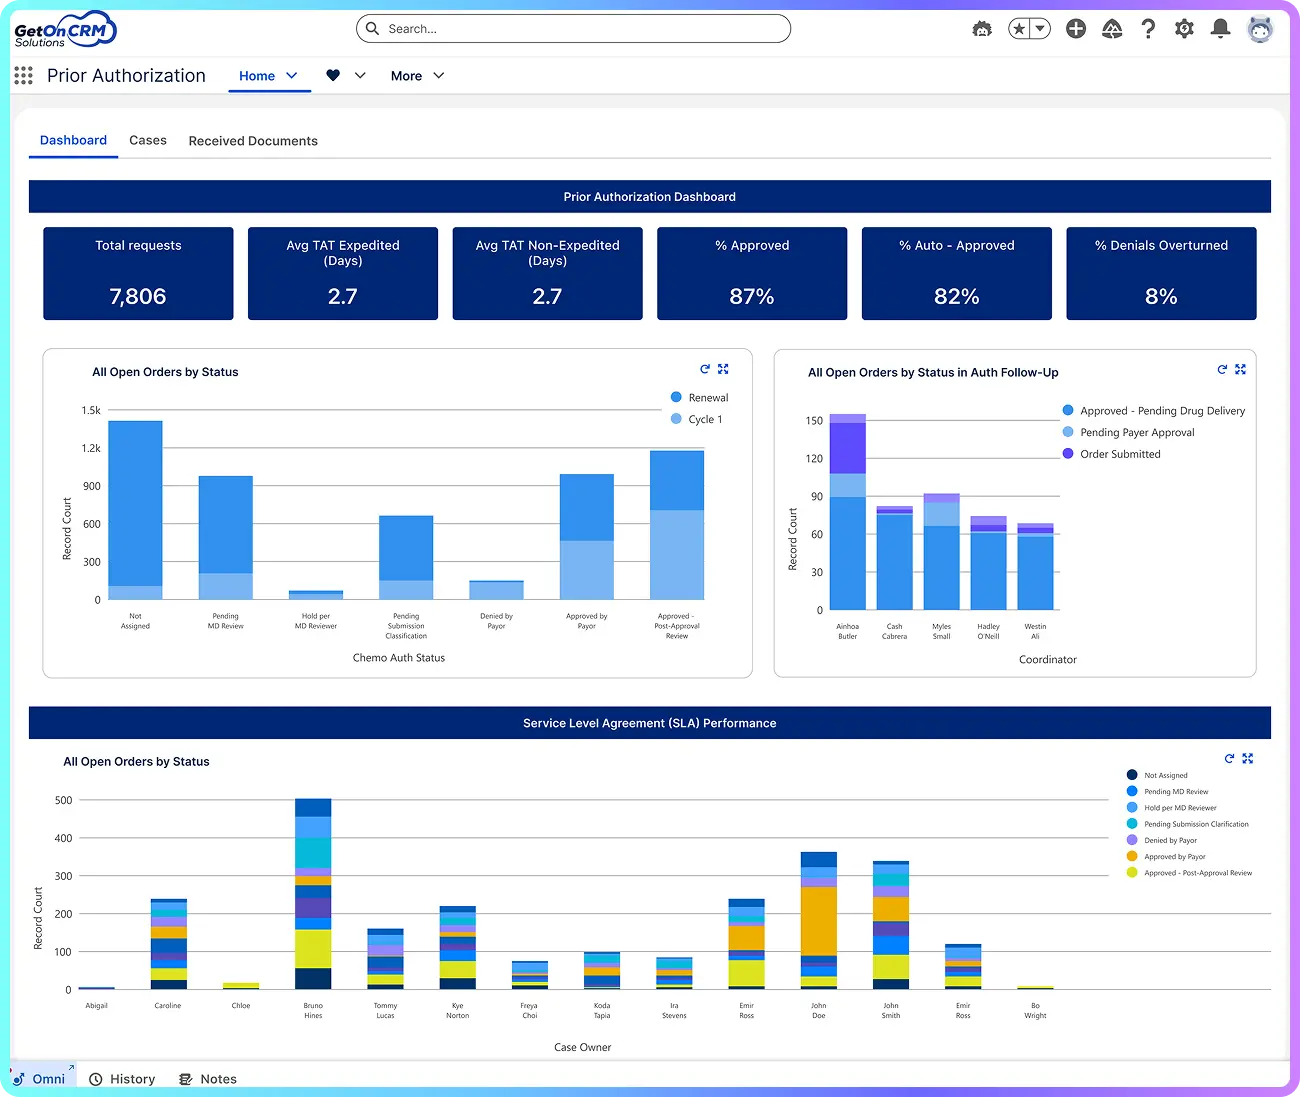Screen dimensions: 1300x1097
Task: Expand the Auth Follow-Up chart to full view
Action: click(1240, 369)
